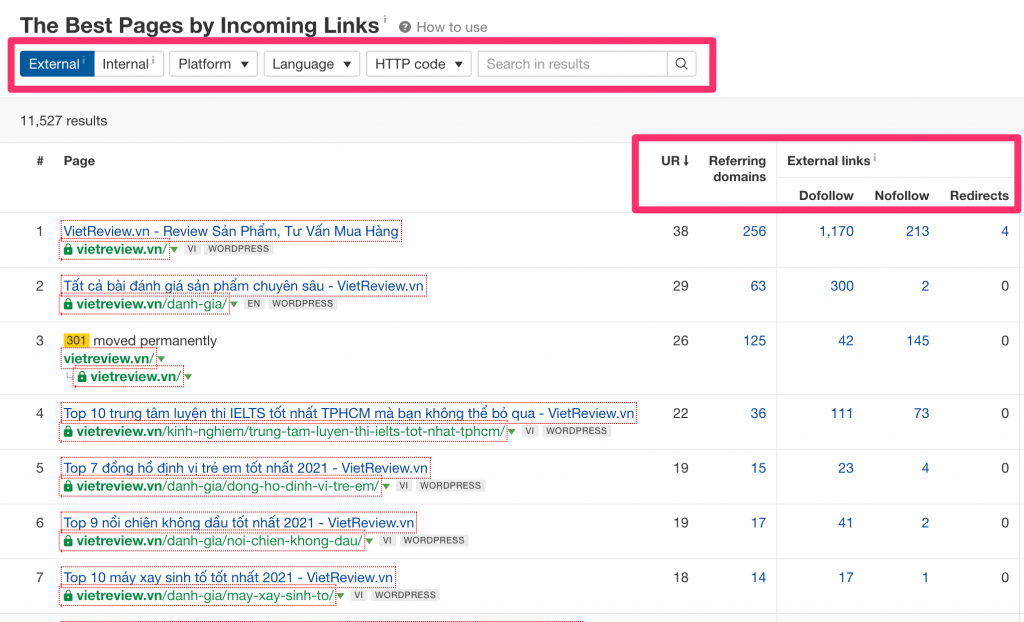Click the EN language badge on danh-gia row
This screenshot has width=1024, height=622.
254,304
